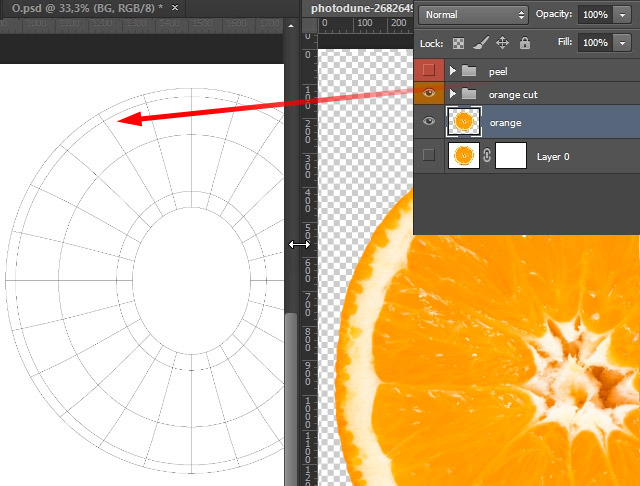Click the lock all padlock icon
Image resolution: width=640 pixels, height=486 pixels.
point(525,43)
